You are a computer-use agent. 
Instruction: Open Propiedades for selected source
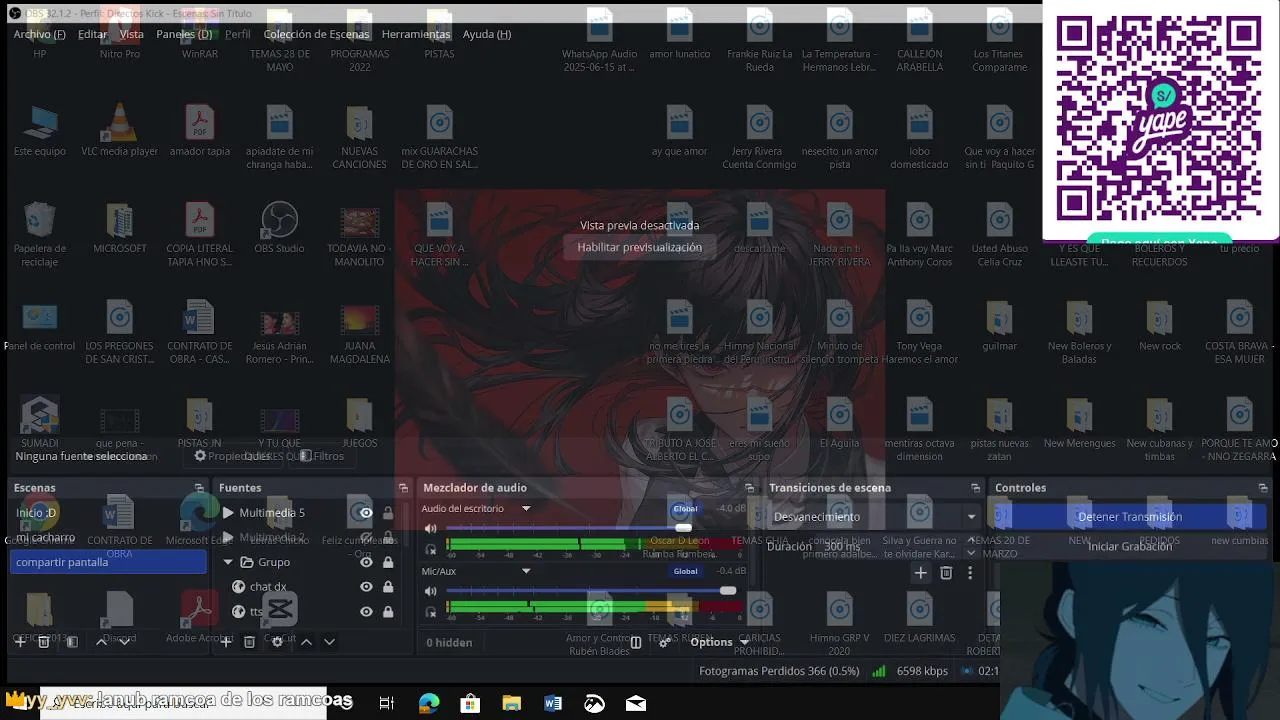coord(233,456)
